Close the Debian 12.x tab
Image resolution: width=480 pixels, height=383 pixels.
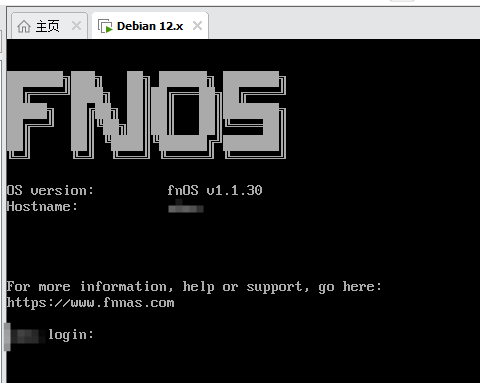pos(197,26)
